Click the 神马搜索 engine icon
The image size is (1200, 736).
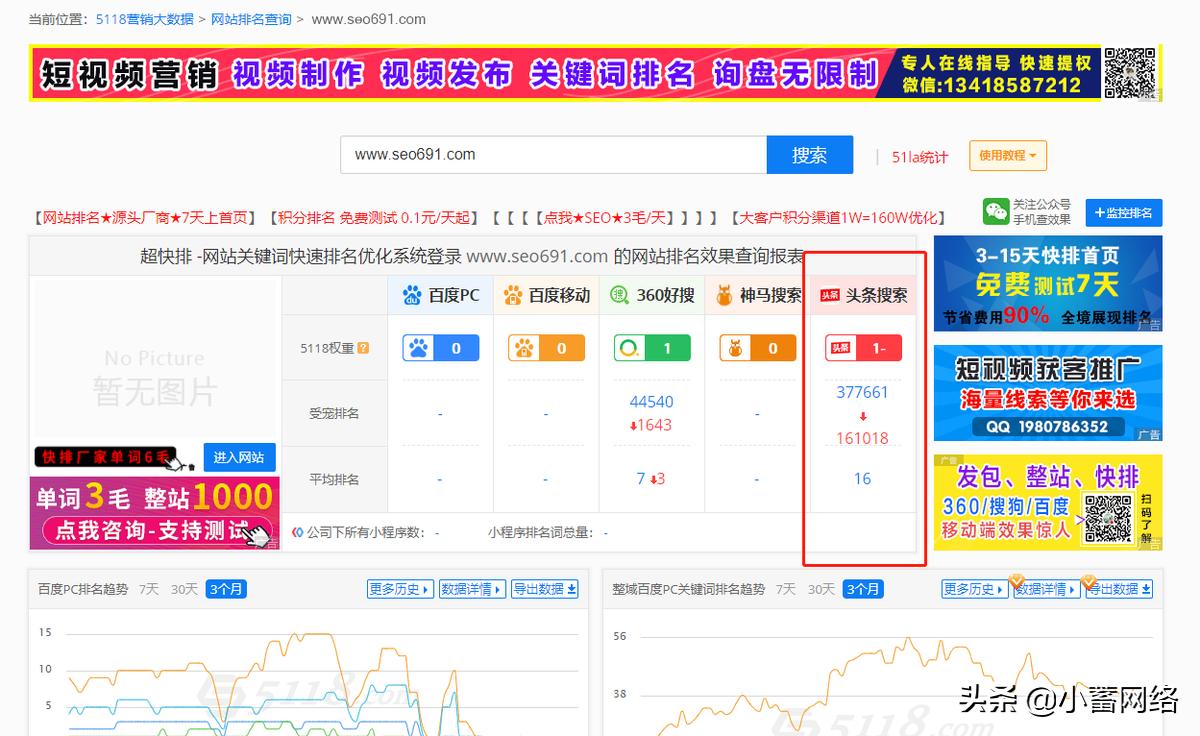[x=724, y=294]
